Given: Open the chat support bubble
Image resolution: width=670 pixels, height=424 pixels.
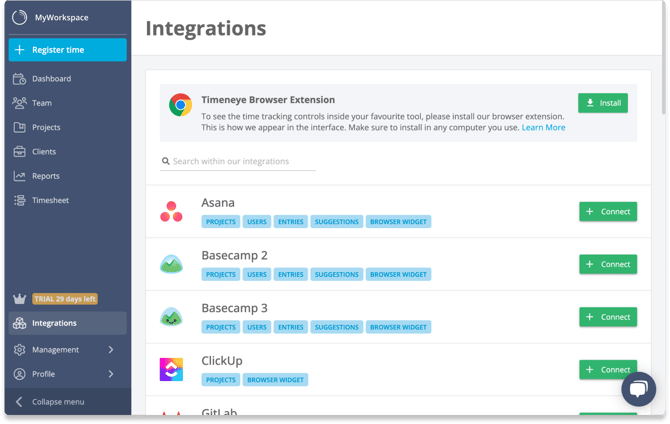Looking at the screenshot, I should pyautogui.click(x=638, y=389).
